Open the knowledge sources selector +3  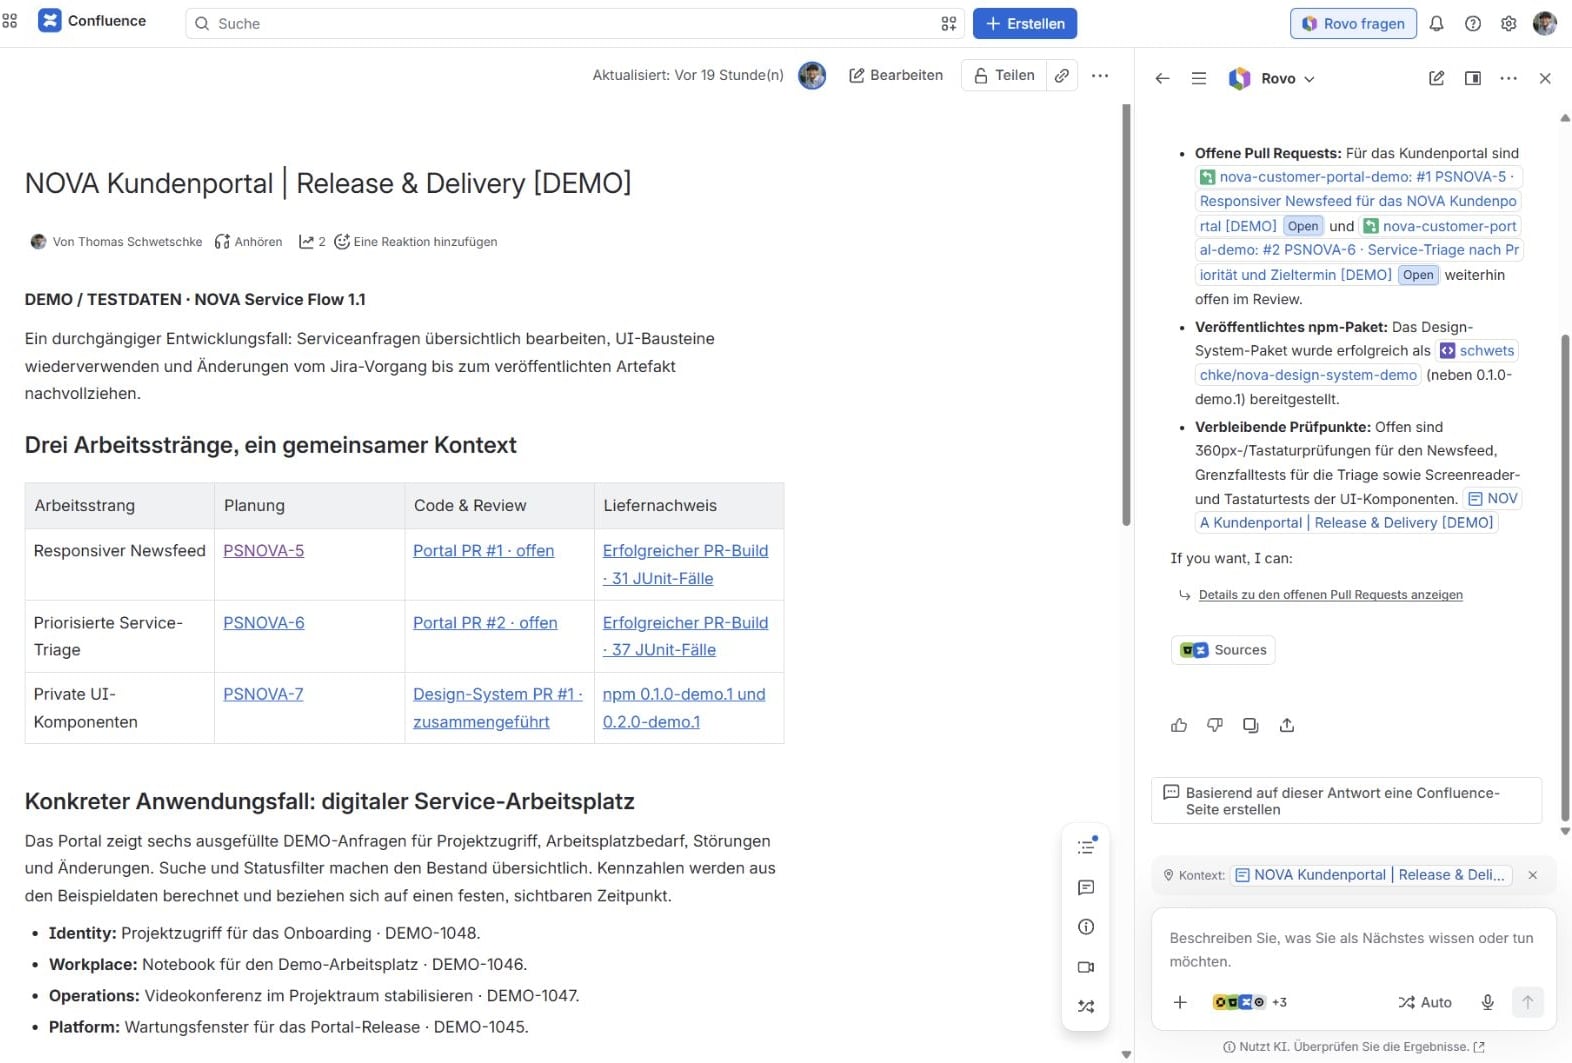coord(1249,1002)
